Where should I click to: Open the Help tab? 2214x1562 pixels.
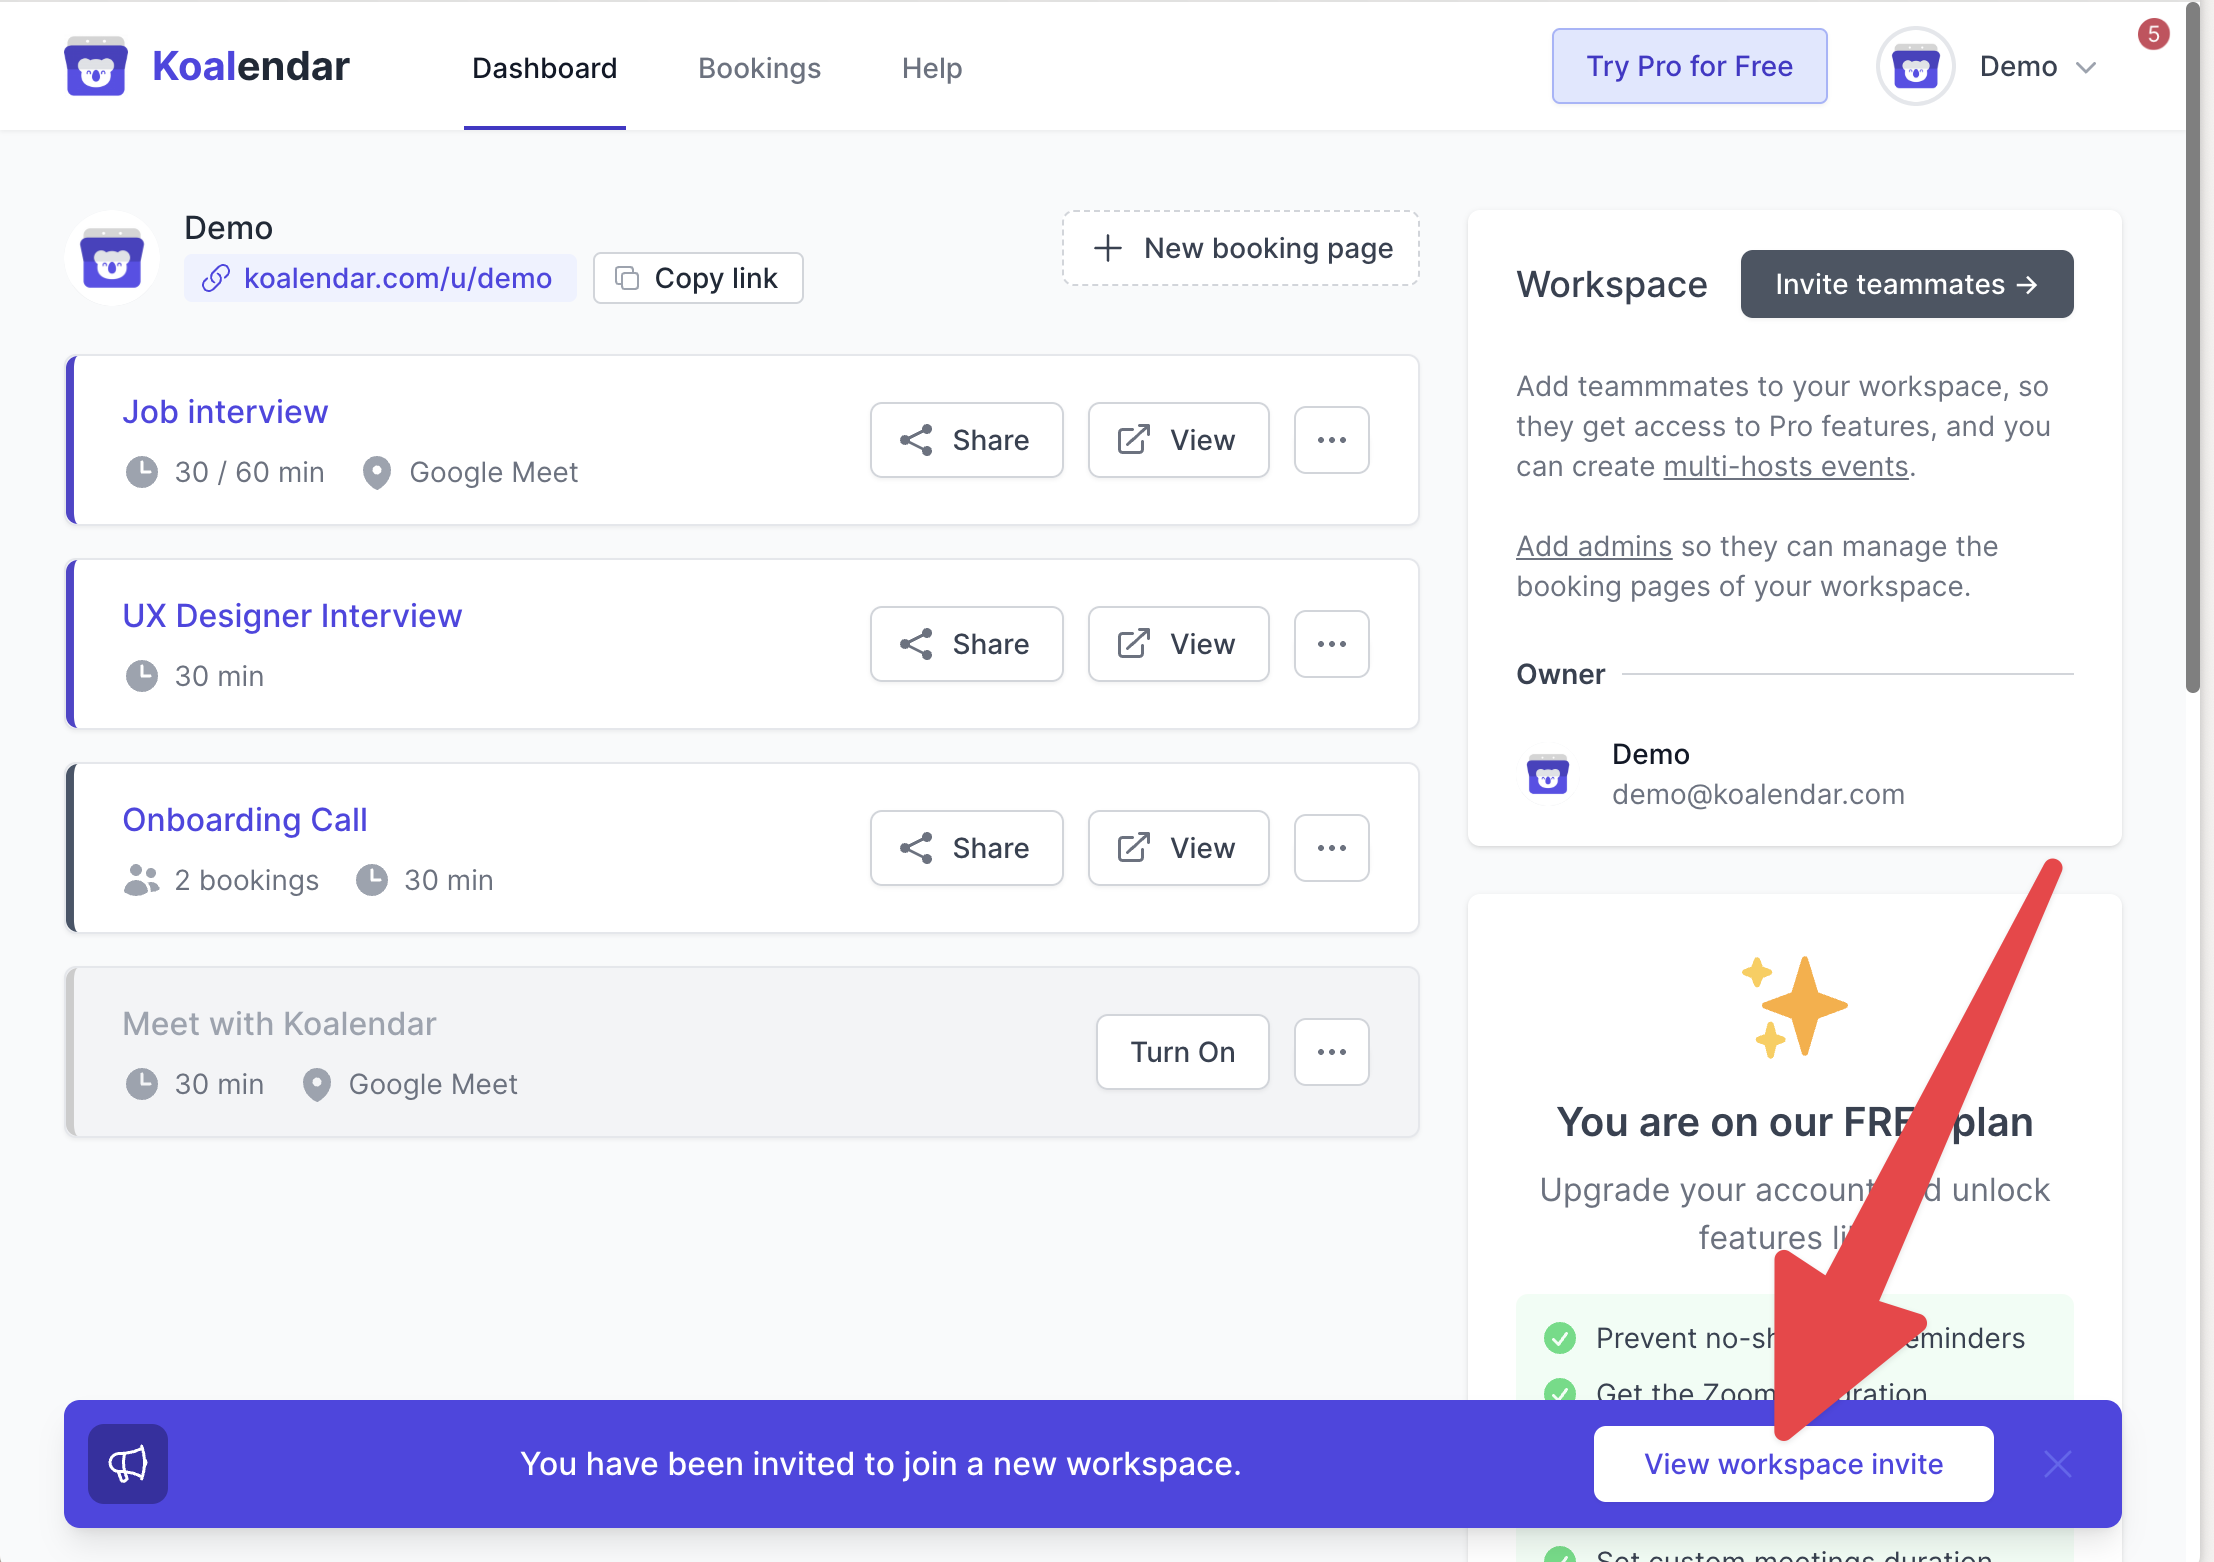932,68
